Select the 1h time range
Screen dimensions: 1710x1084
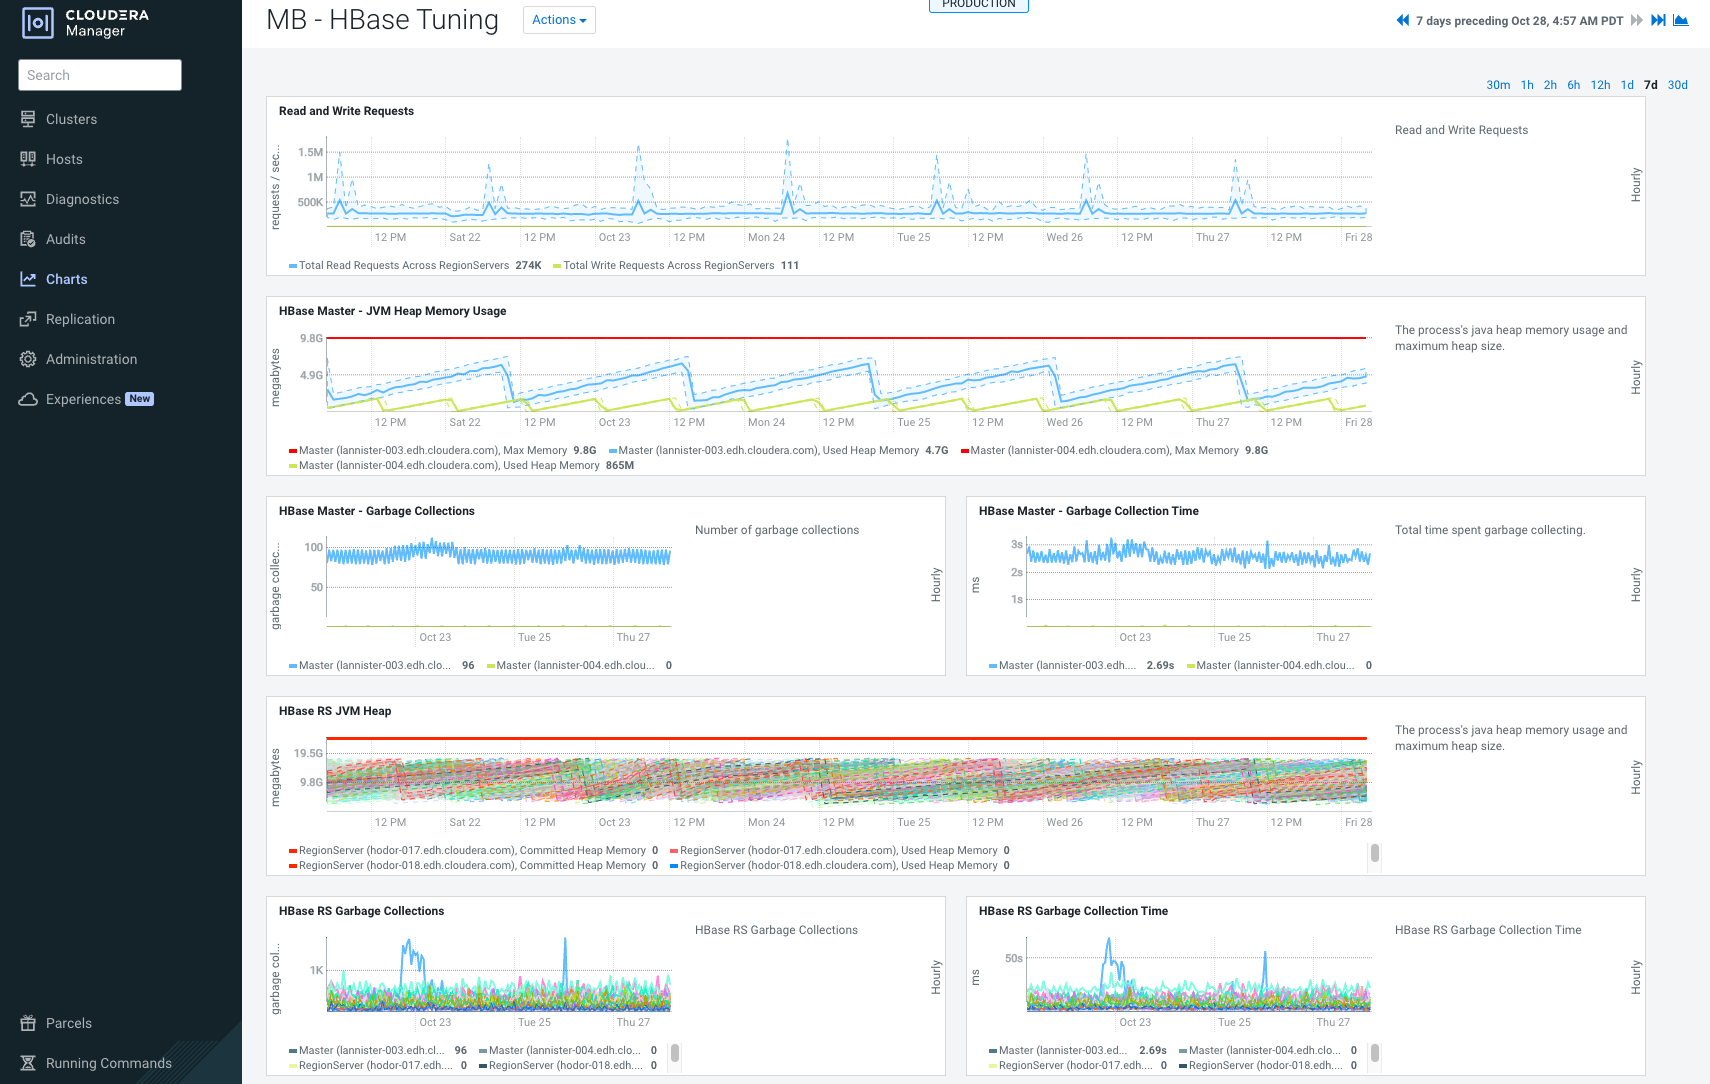click(x=1527, y=85)
